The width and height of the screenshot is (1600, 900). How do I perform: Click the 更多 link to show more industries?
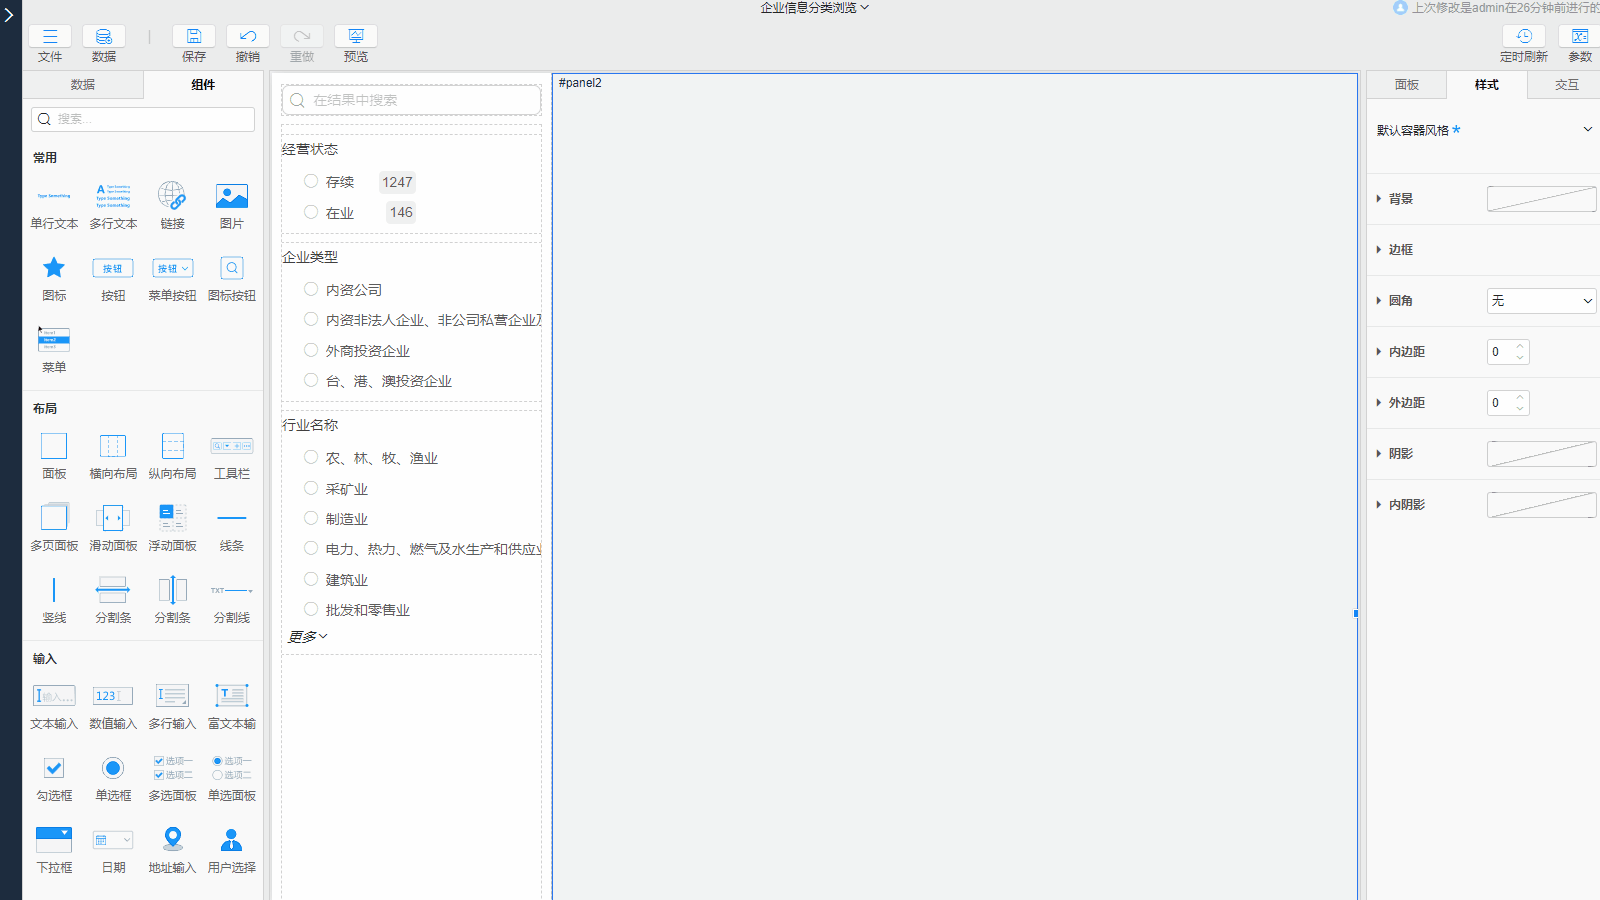click(307, 637)
